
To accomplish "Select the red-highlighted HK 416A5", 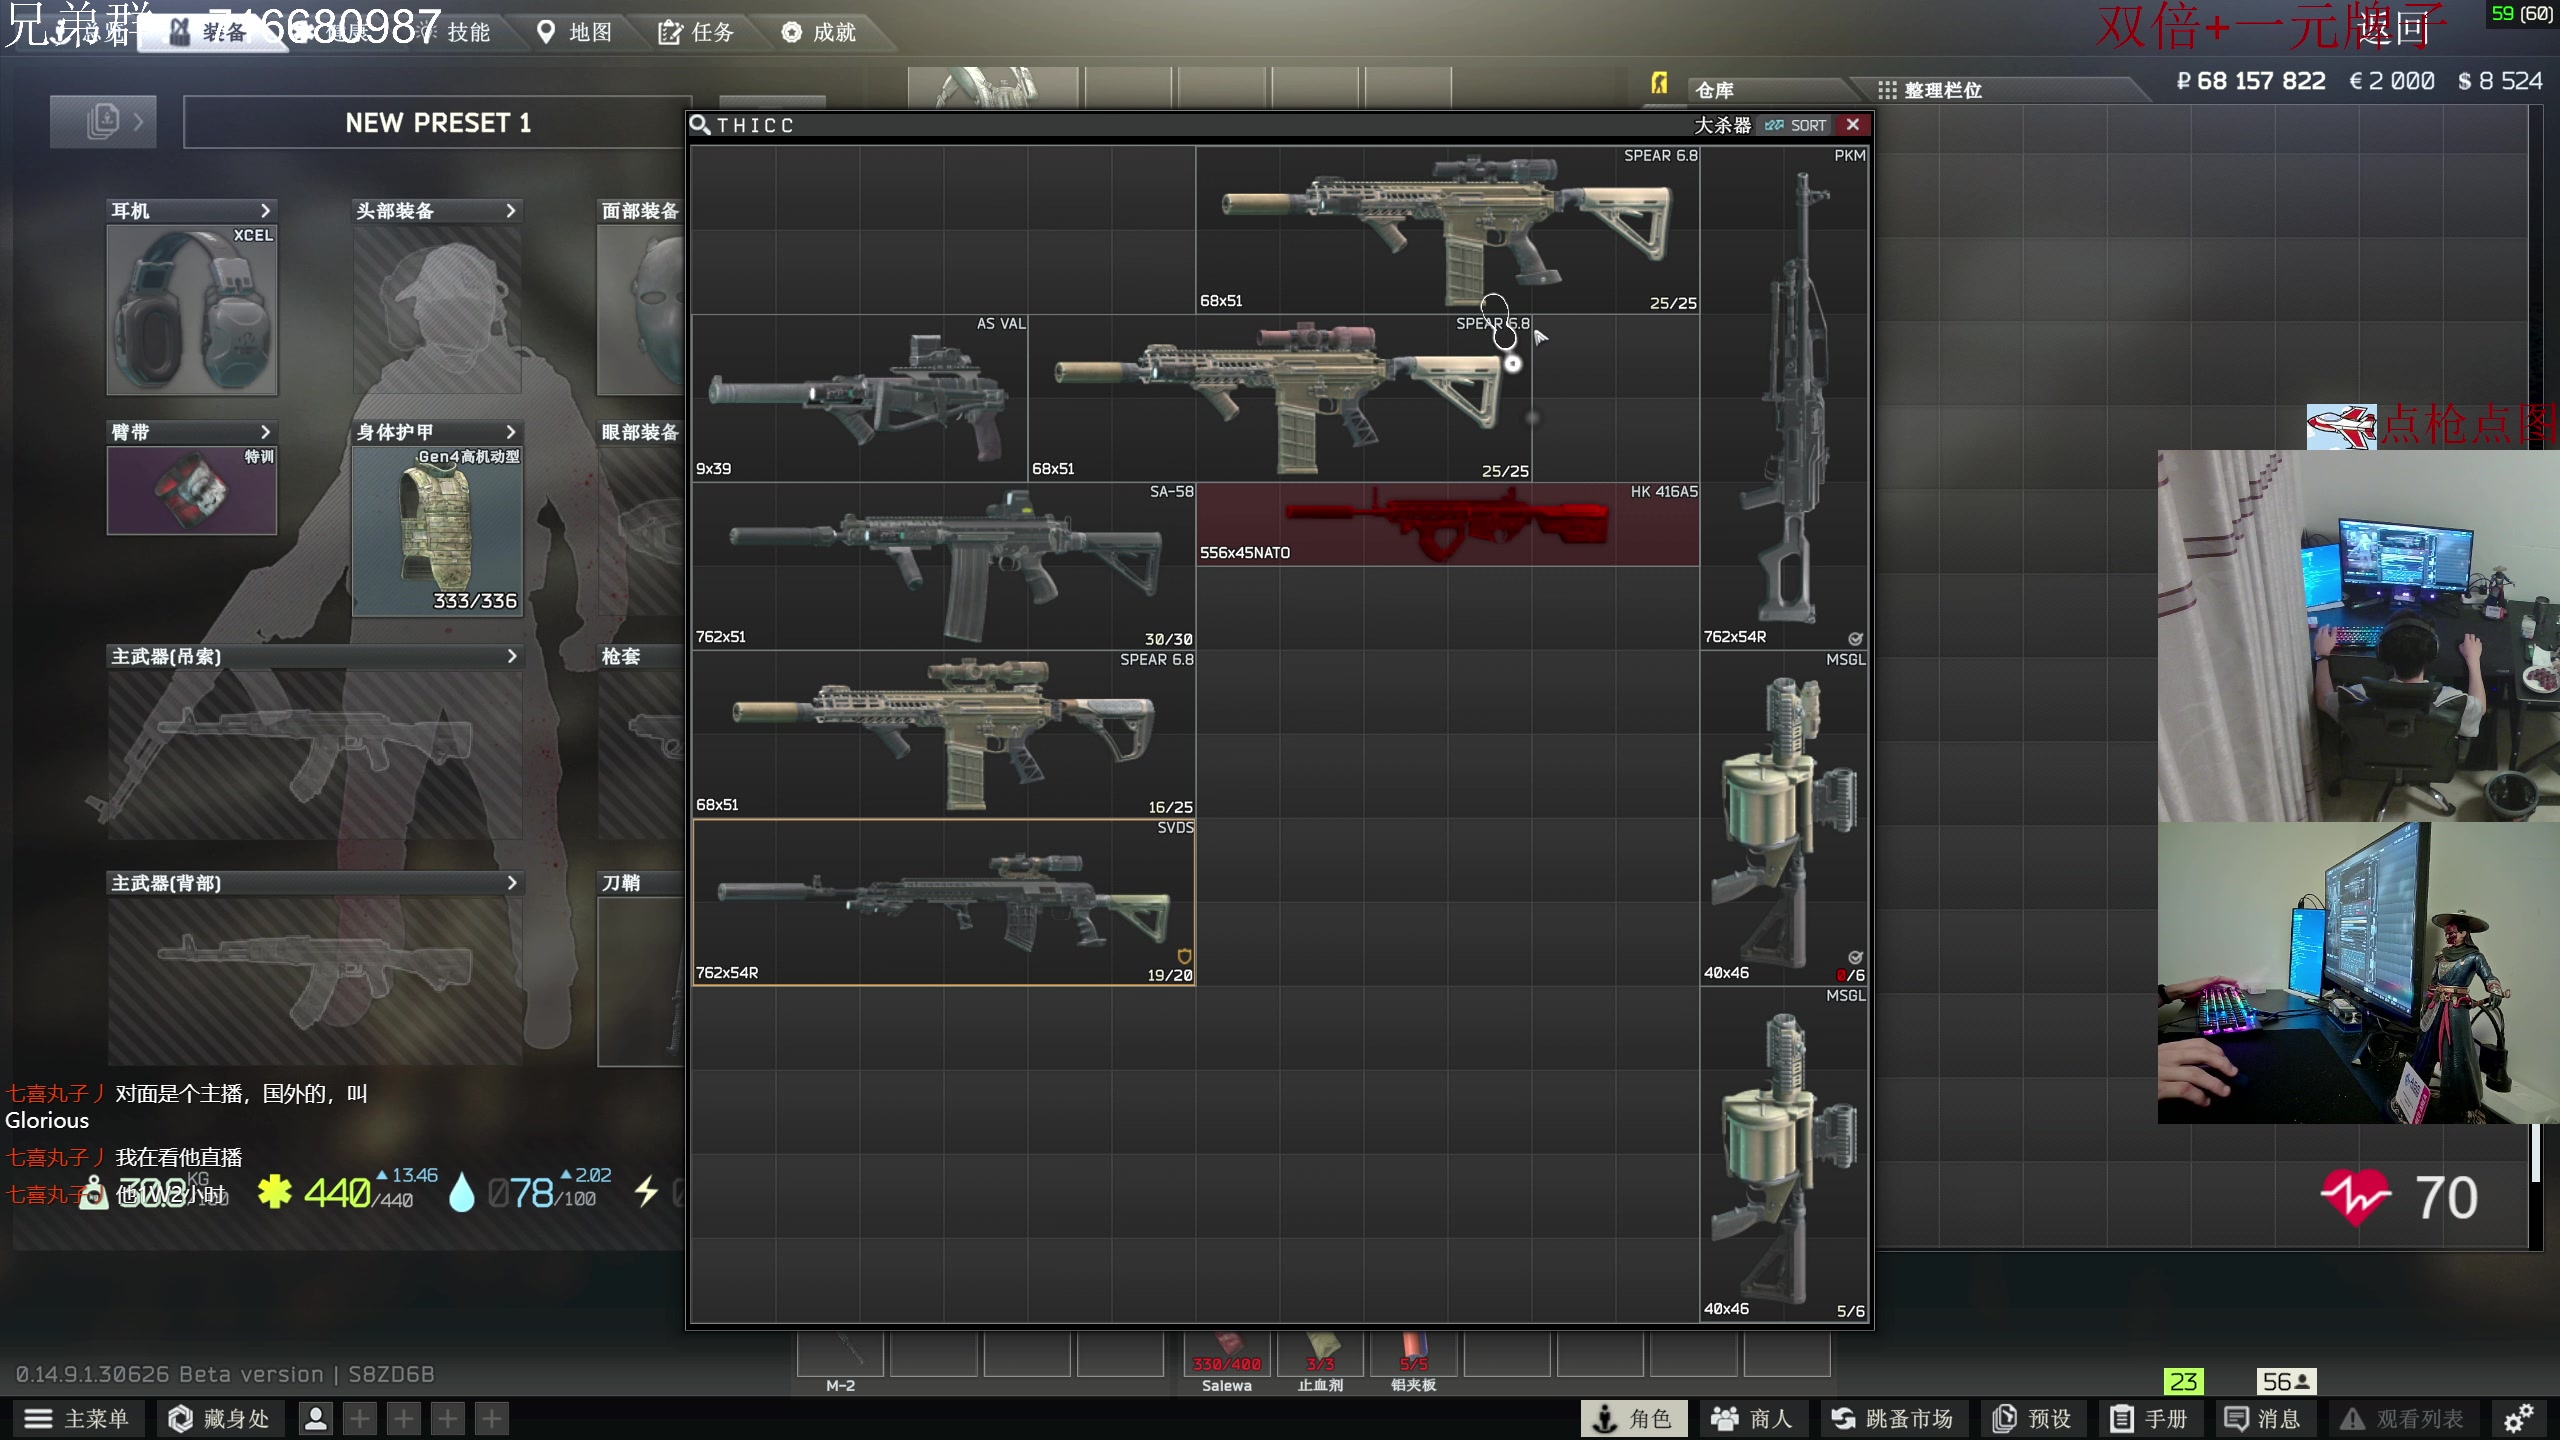I will tap(1448, 524).
